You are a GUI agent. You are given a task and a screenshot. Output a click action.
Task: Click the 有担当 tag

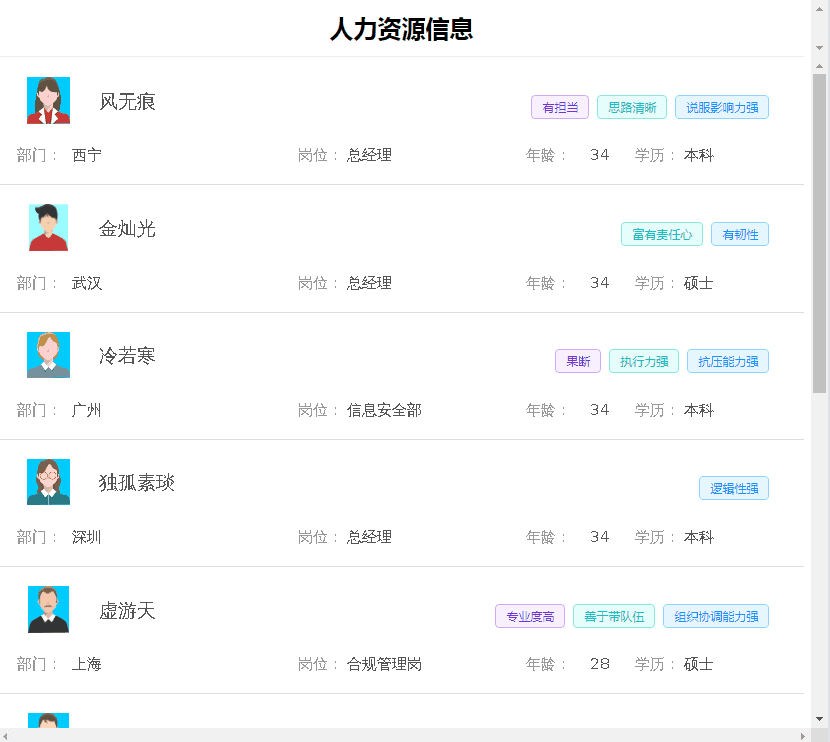point(560,107)
